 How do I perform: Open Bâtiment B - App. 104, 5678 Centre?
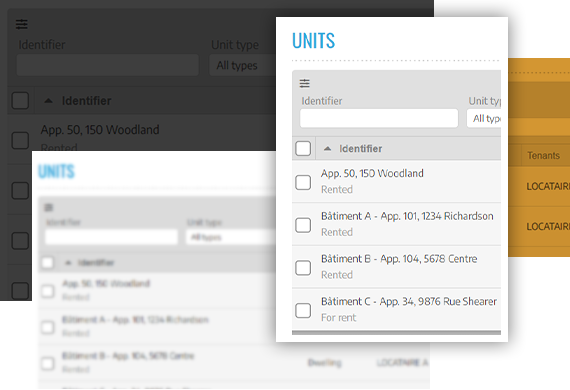[x=399, y=259]
